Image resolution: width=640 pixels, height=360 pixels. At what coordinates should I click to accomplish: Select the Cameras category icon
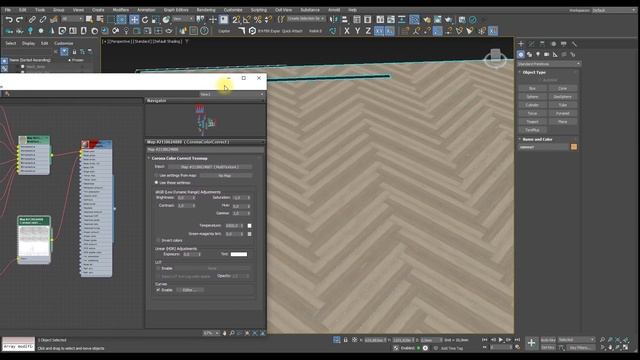tap(547, 54)
